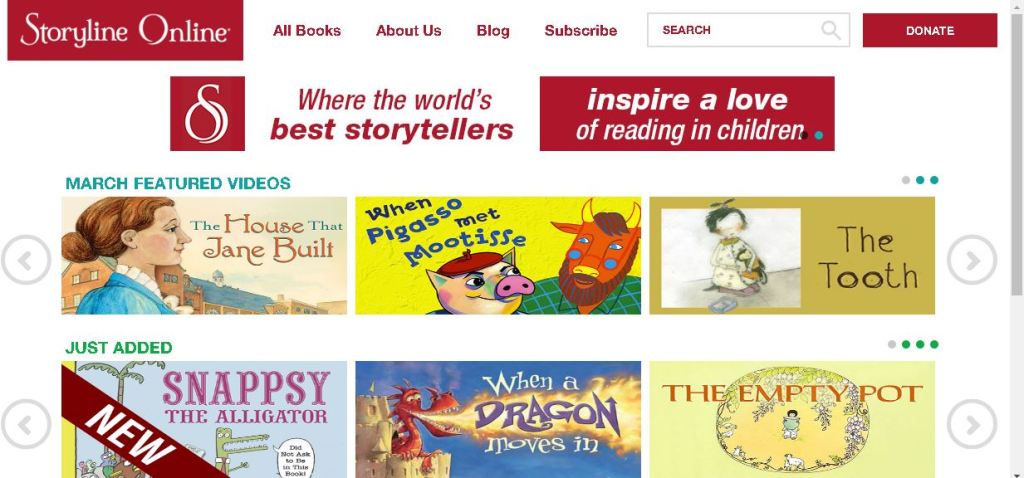
Task: Select first pagination dot of Just Added
Action: (x=892, y=344)
